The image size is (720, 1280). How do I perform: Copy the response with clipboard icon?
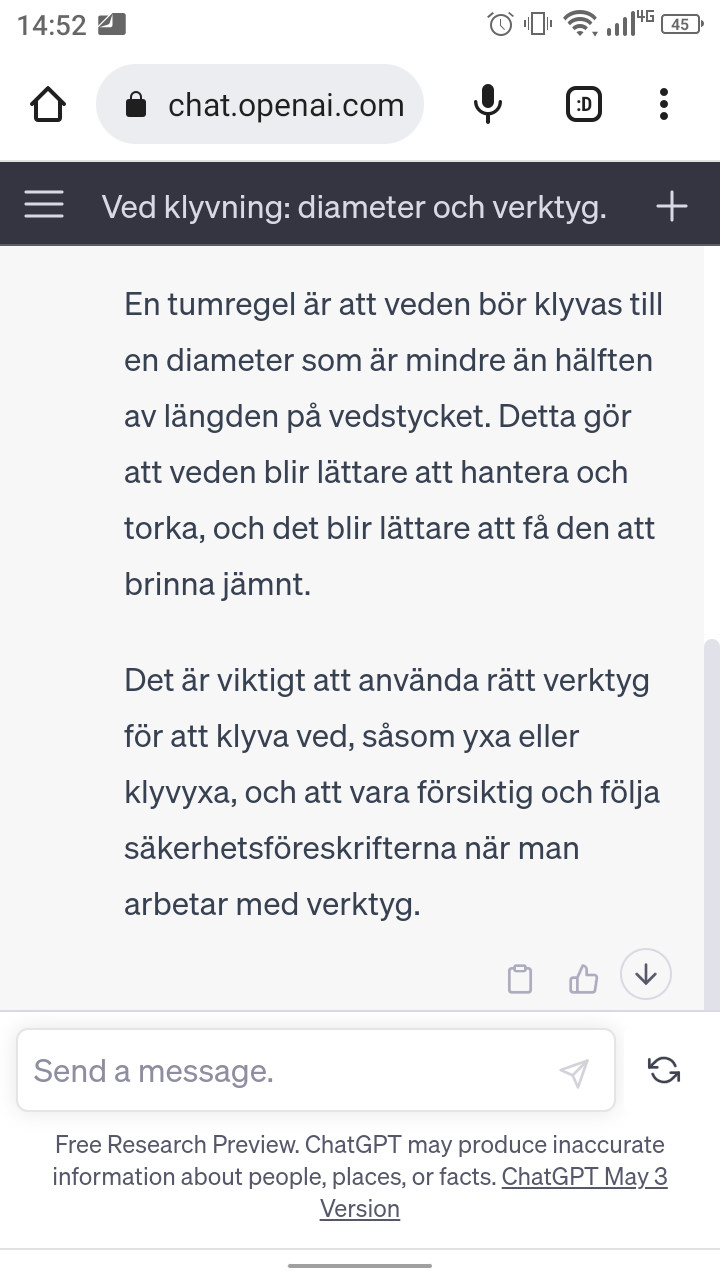coord(520,979)
